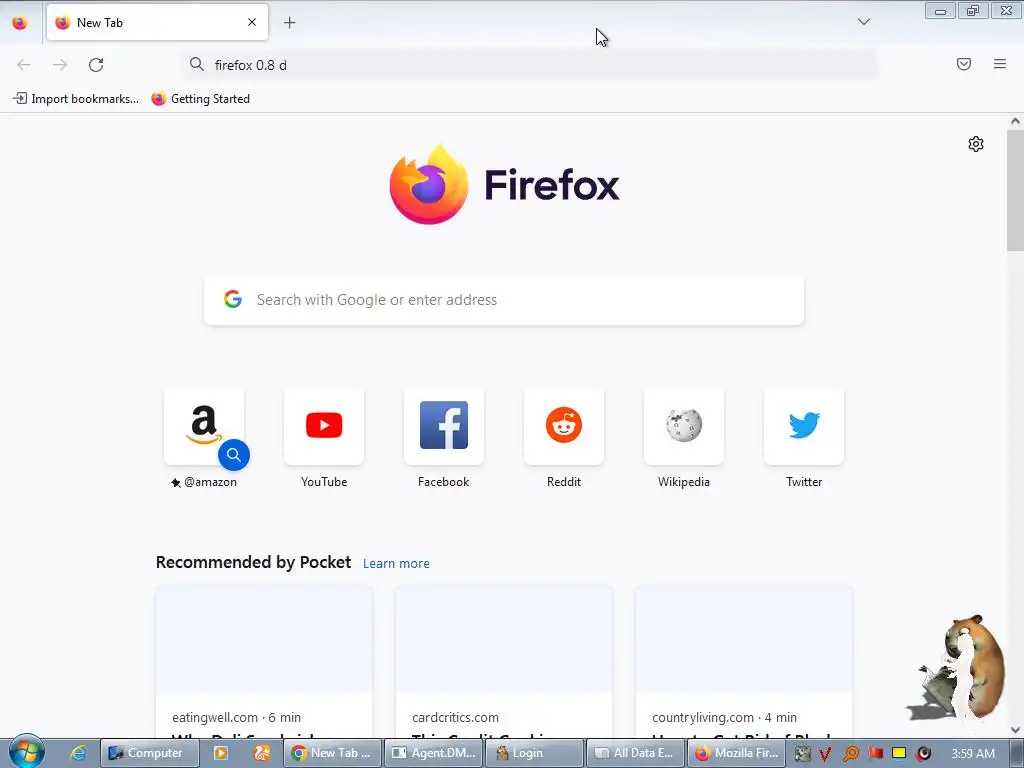Click the orange magnifier tray icon
Image resolution: width=1024 pixels, height=768 pixels.
click(x=850, y=754)
